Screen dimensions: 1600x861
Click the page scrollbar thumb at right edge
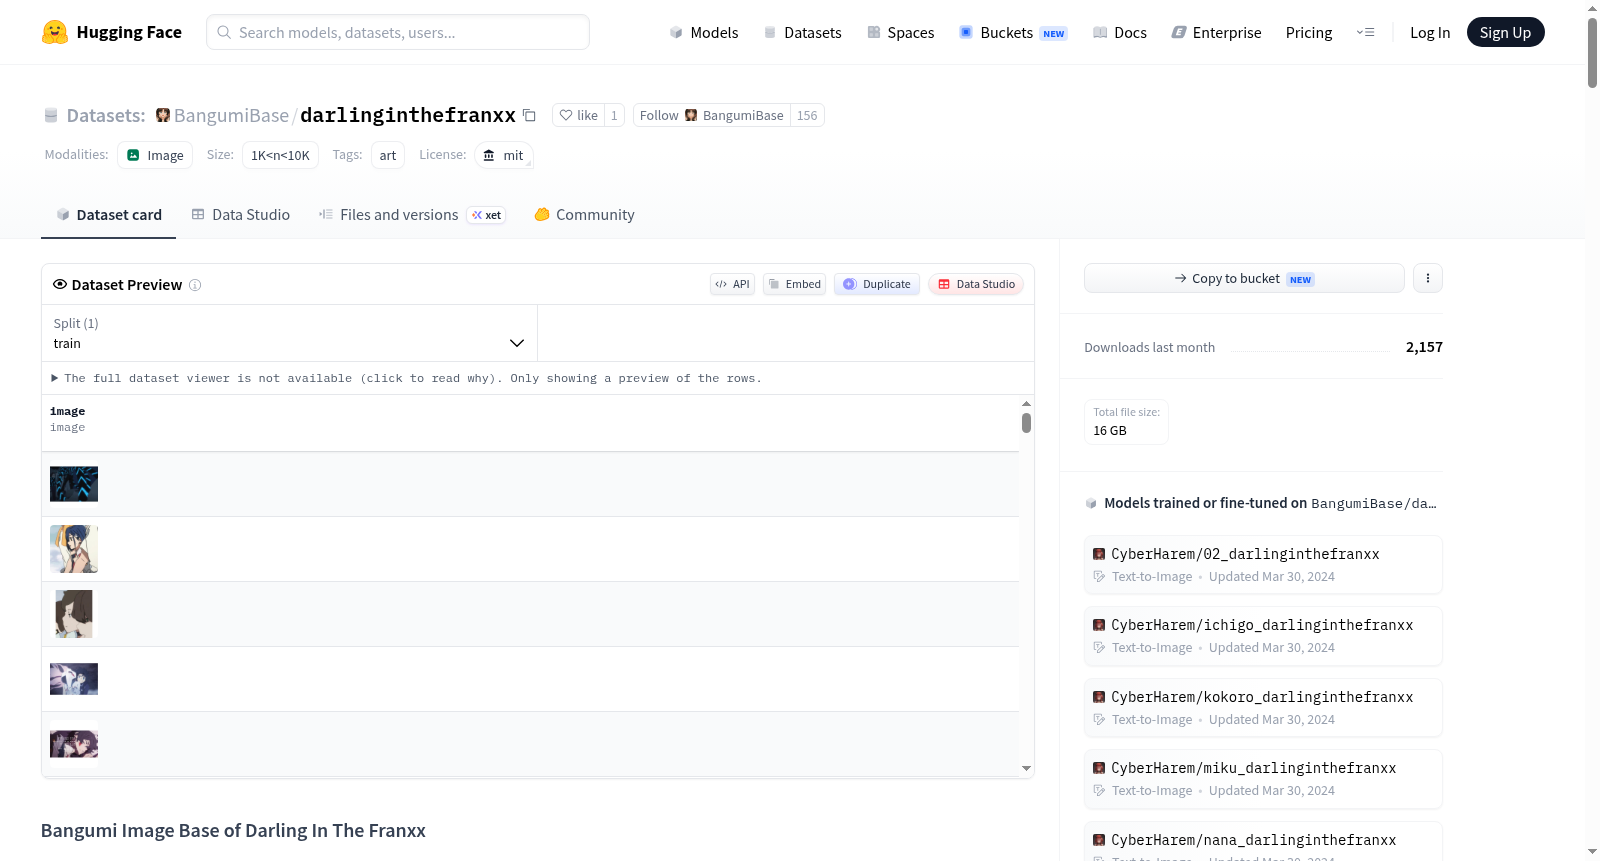(1592, 52)
